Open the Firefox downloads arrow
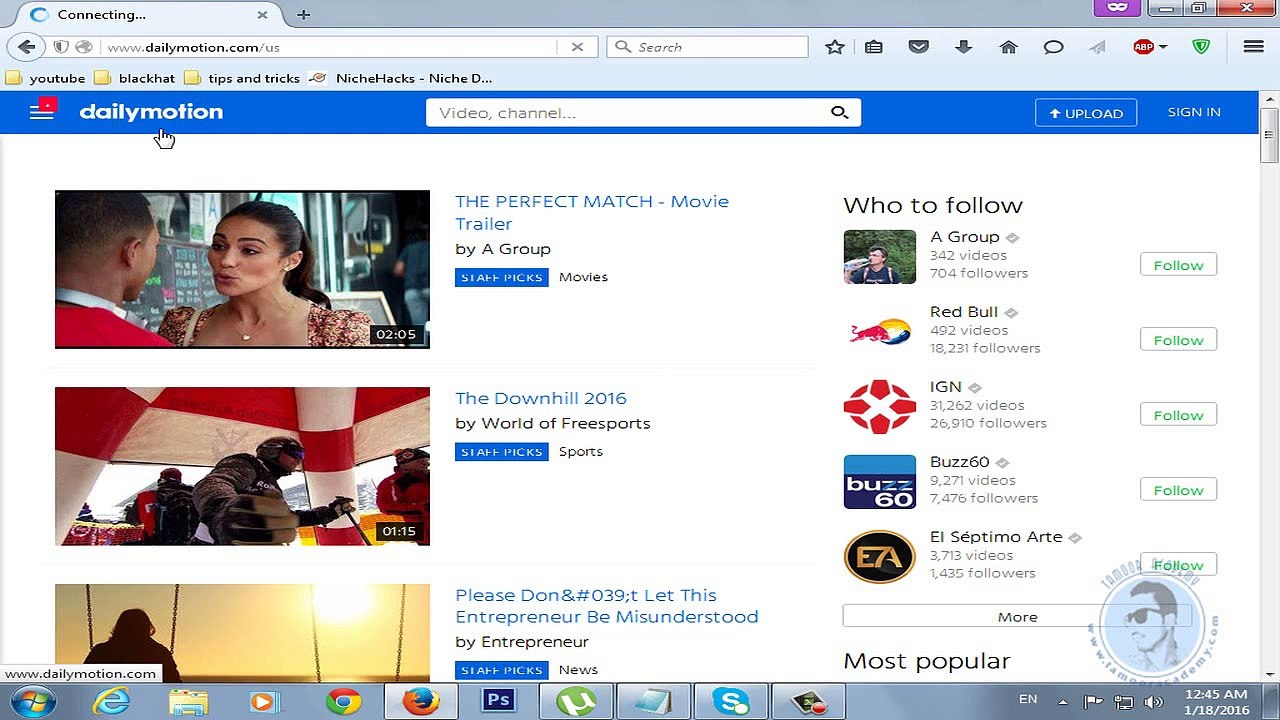Viewport: 1280px width, 720px height. (964, 47)
